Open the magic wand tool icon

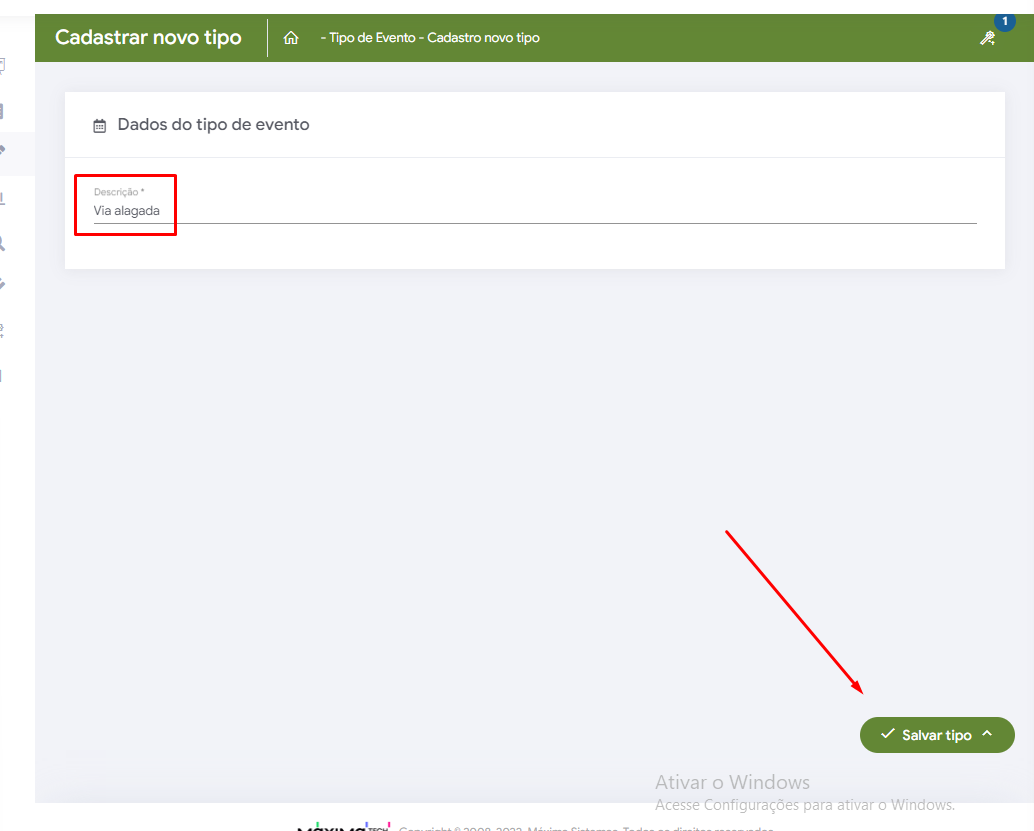pyautogui.click(x=987, y=38)
